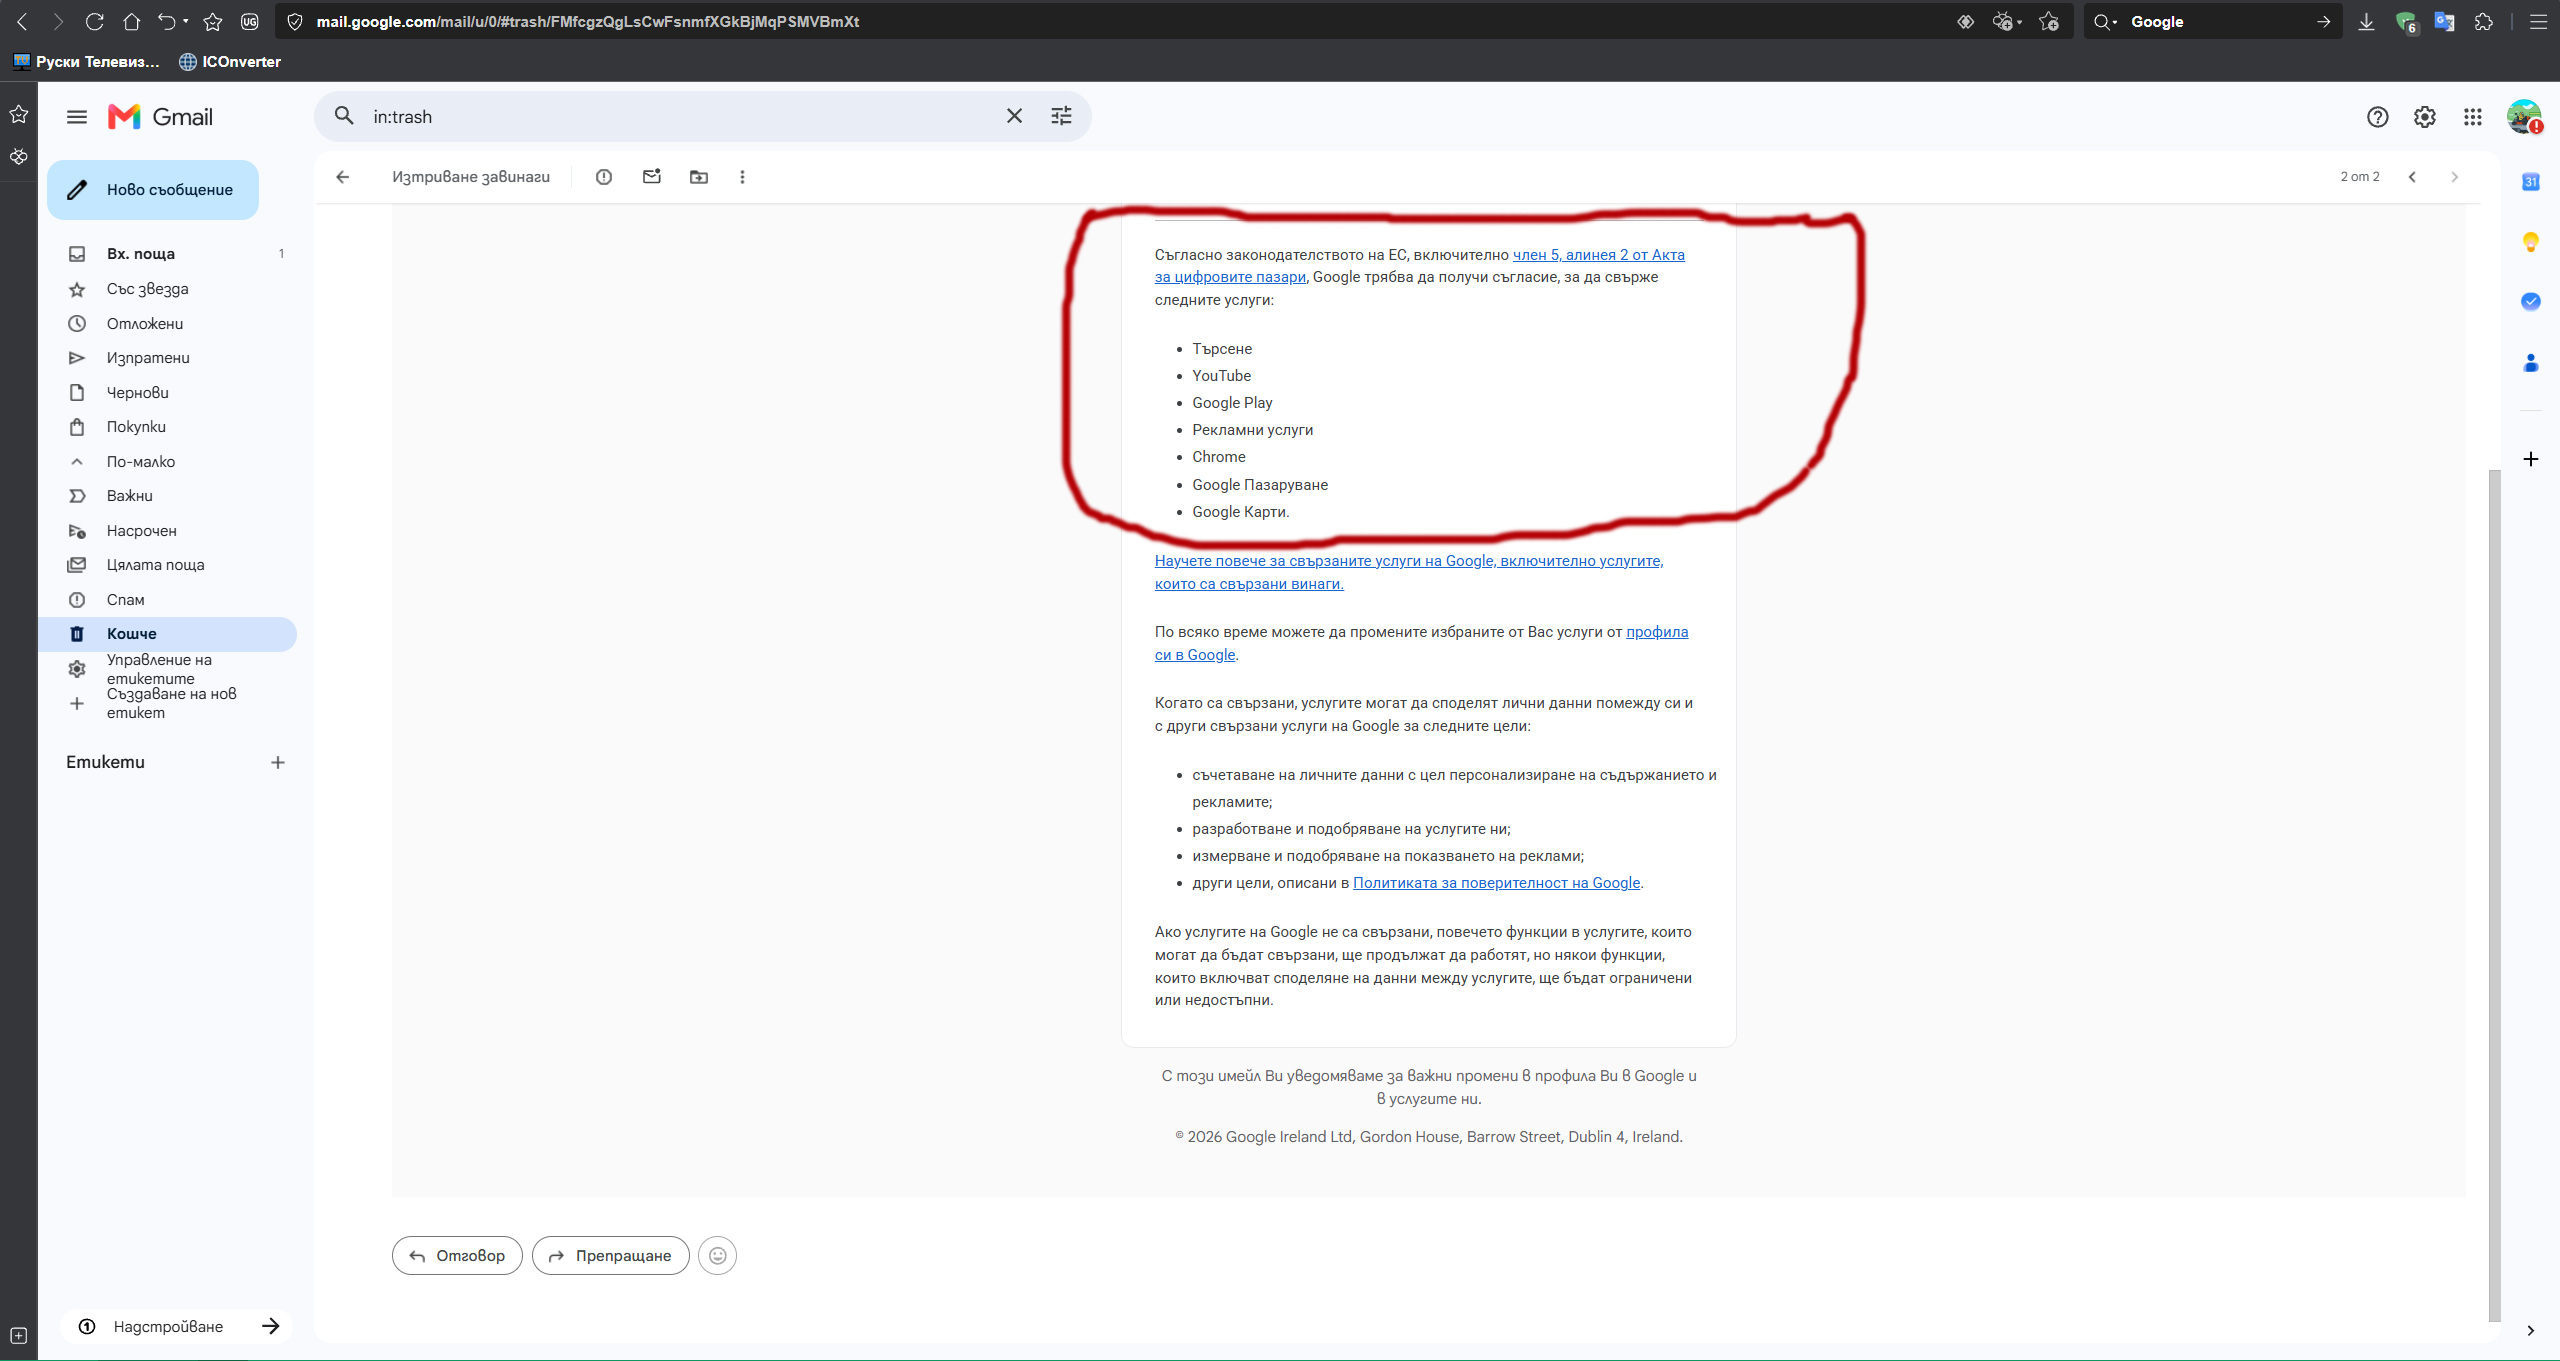Viewport: 2560px width, 1361px height.
Task: Go to browser home page
Action: pyautogui.click(x=131, y=22)
